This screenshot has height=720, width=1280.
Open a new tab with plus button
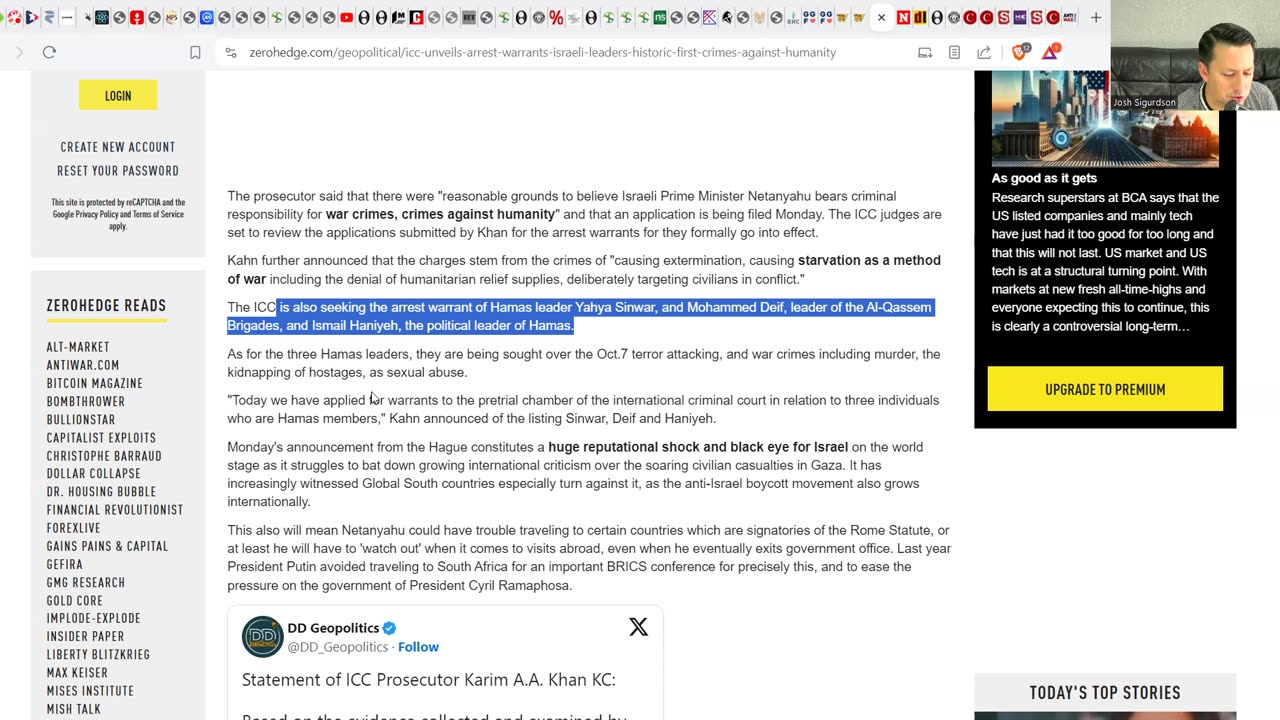[x=1096, y=17]
